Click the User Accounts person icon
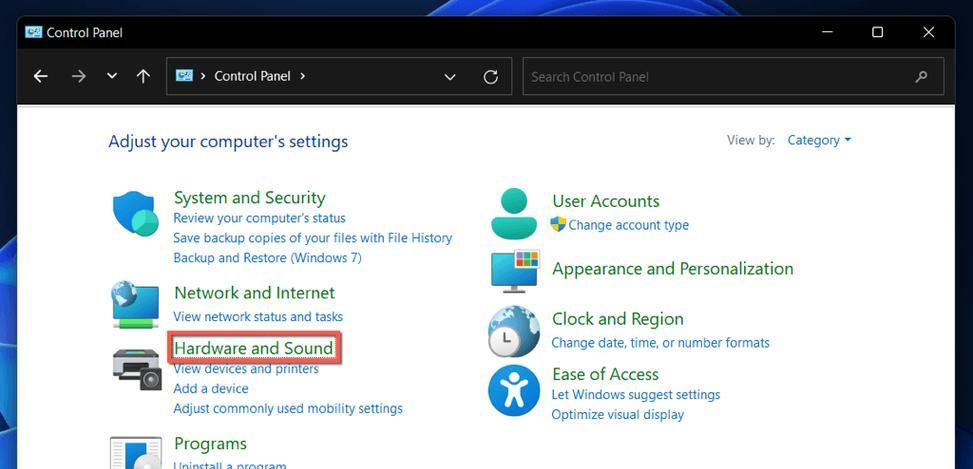The image size is (973, 469). coord(514,214)
